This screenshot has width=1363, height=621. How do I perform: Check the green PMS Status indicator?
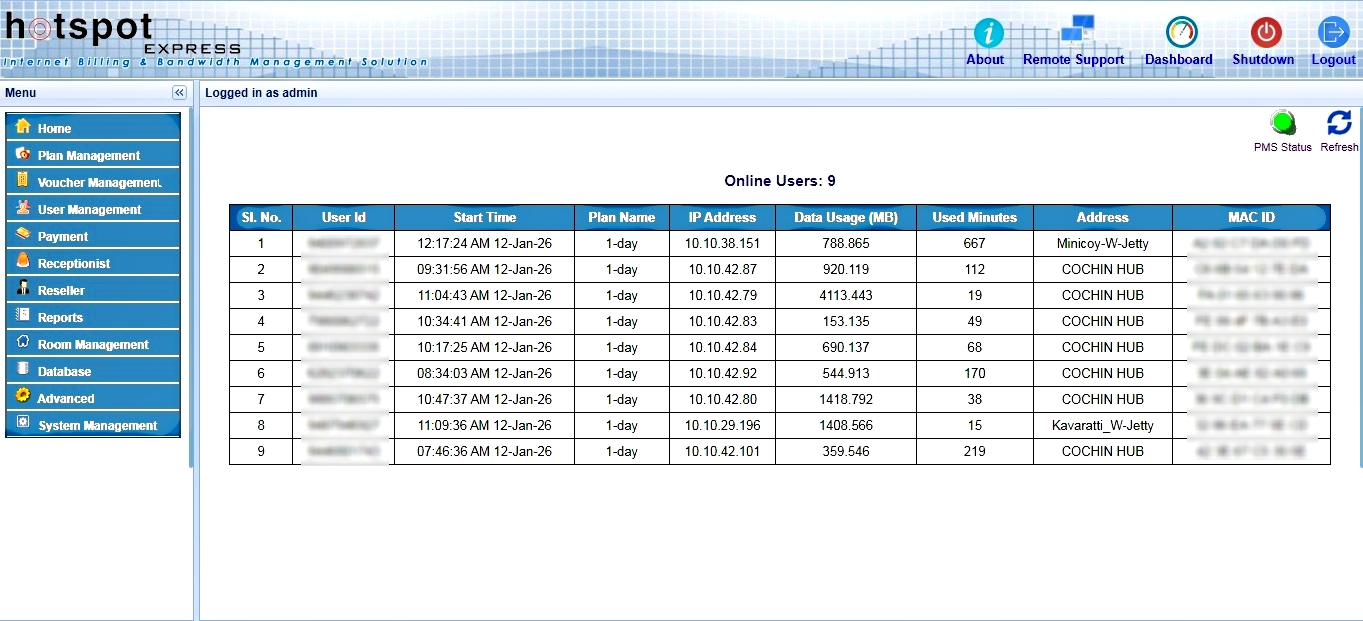click(x=1283, y=124)
